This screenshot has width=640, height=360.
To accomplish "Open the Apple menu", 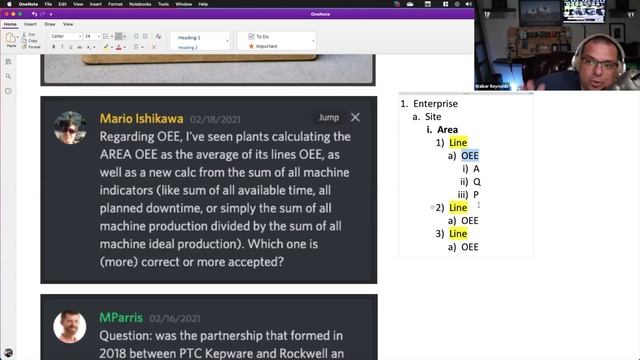I will (x=9, y=4).
